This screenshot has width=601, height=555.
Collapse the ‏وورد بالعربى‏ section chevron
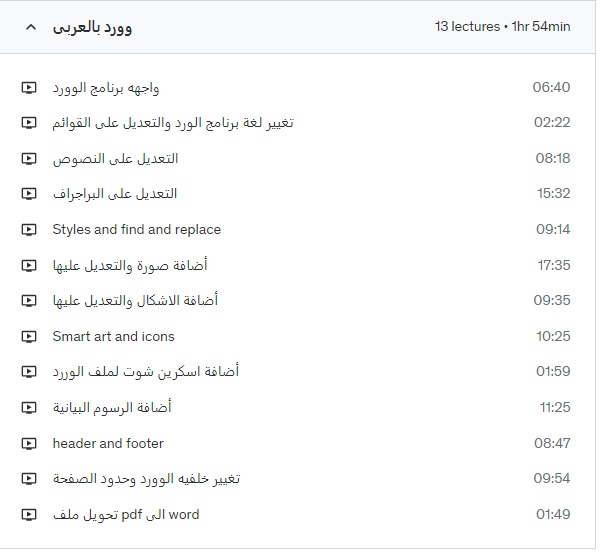coord(31,27)
